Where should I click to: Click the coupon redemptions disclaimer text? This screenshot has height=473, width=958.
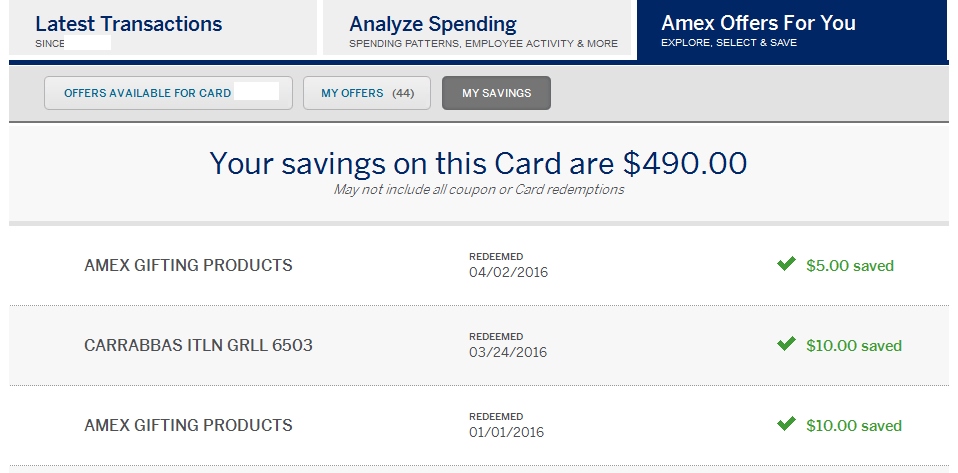(x=478, y=189)
